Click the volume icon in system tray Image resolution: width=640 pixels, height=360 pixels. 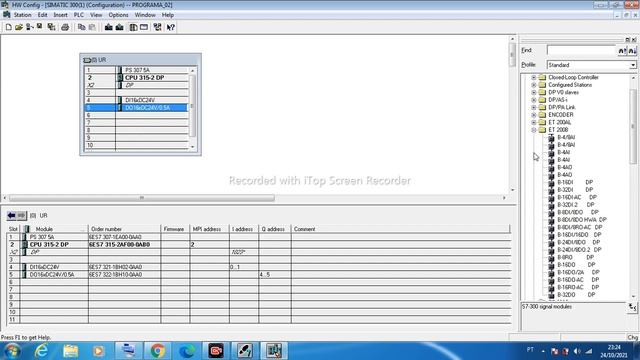coord(576,351)
